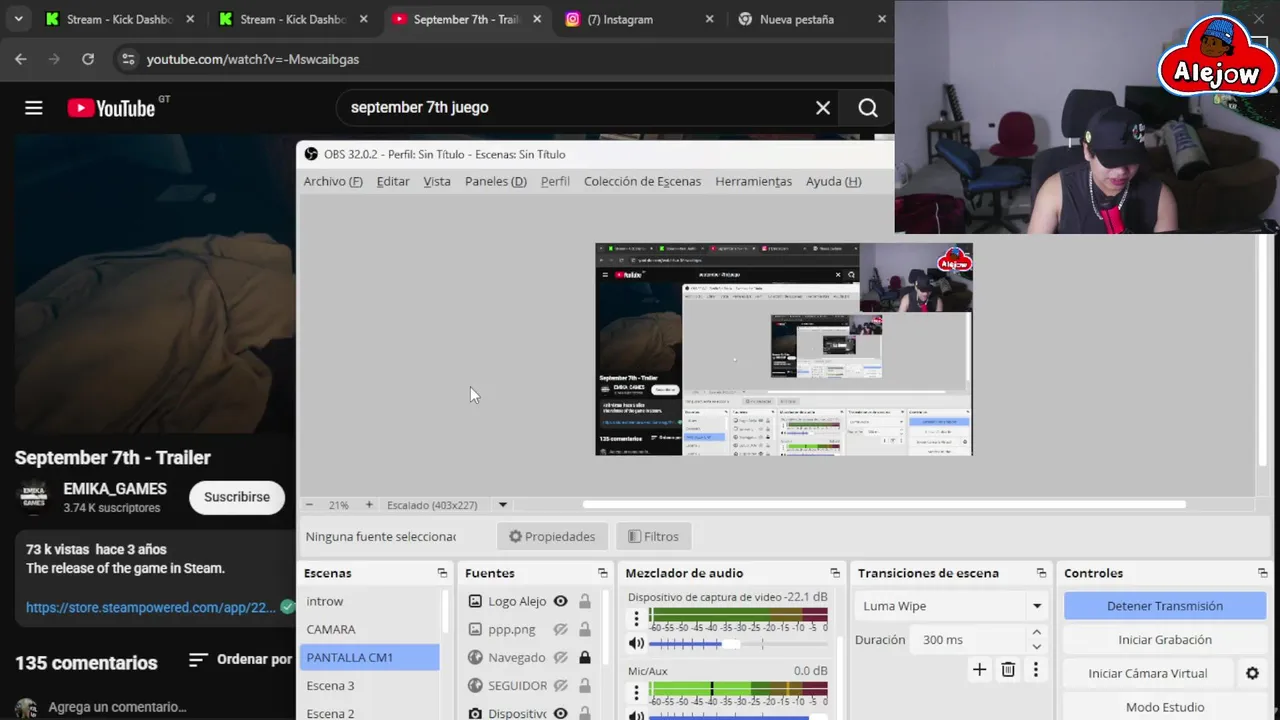Viewport: 1280px width, 720px height.
Task: Unlock the Navegador source
Action: tap(585, 657)
